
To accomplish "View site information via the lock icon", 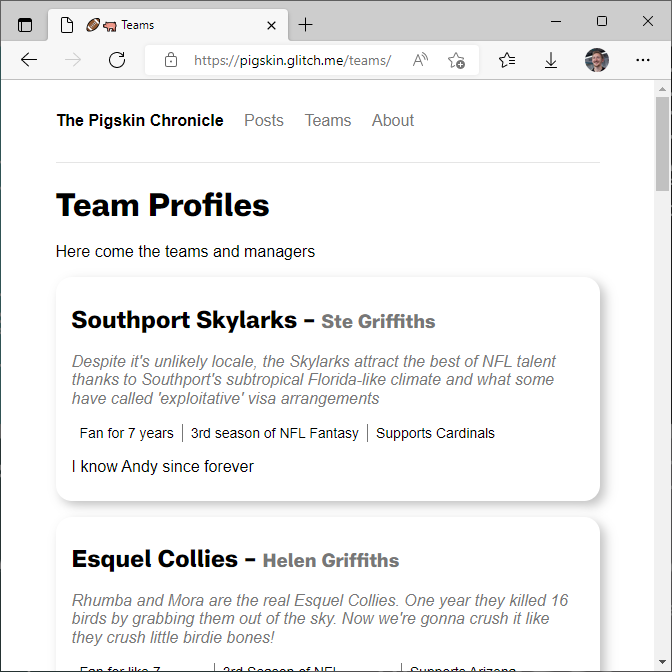I will pos(171,60).
